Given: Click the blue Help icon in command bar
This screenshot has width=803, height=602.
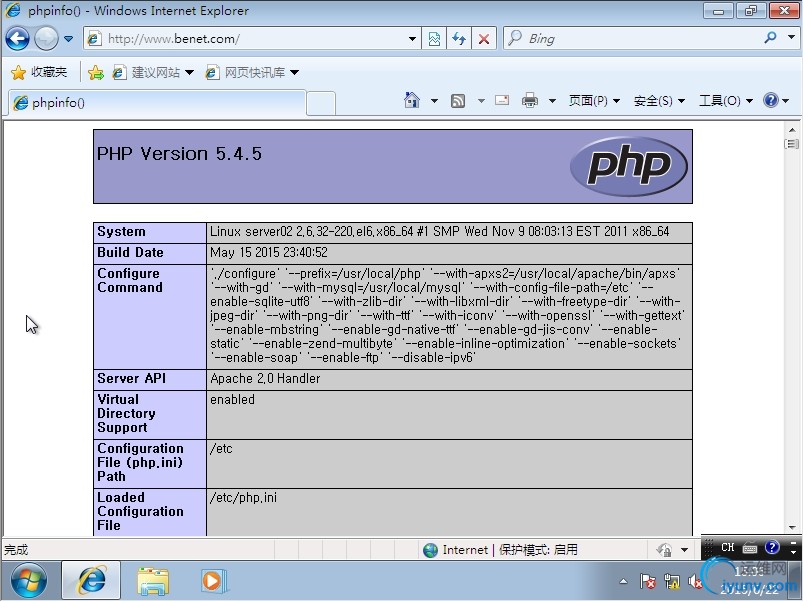Looking at the screenshot, I should [x=771, y=100].
